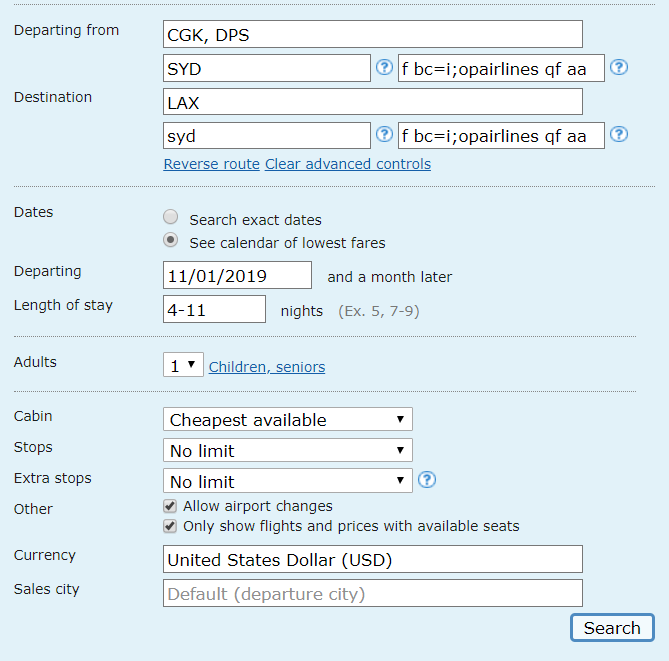This screenshot has width=669, height=661.
Task: Click help icon beside destination syd routing field
Action: pyautogui.click(x=383, y=135)
